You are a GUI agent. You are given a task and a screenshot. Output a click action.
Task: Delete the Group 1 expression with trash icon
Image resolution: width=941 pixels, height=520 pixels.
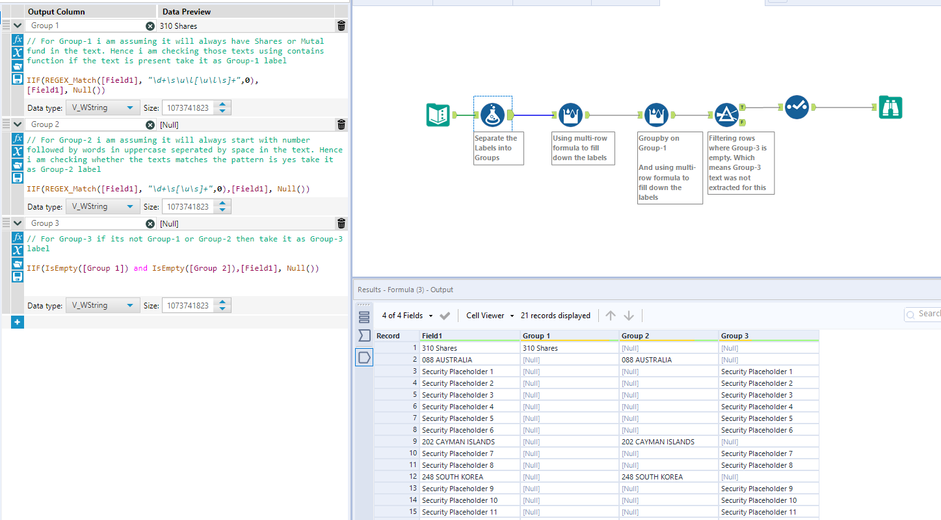[x=341, y=26]
